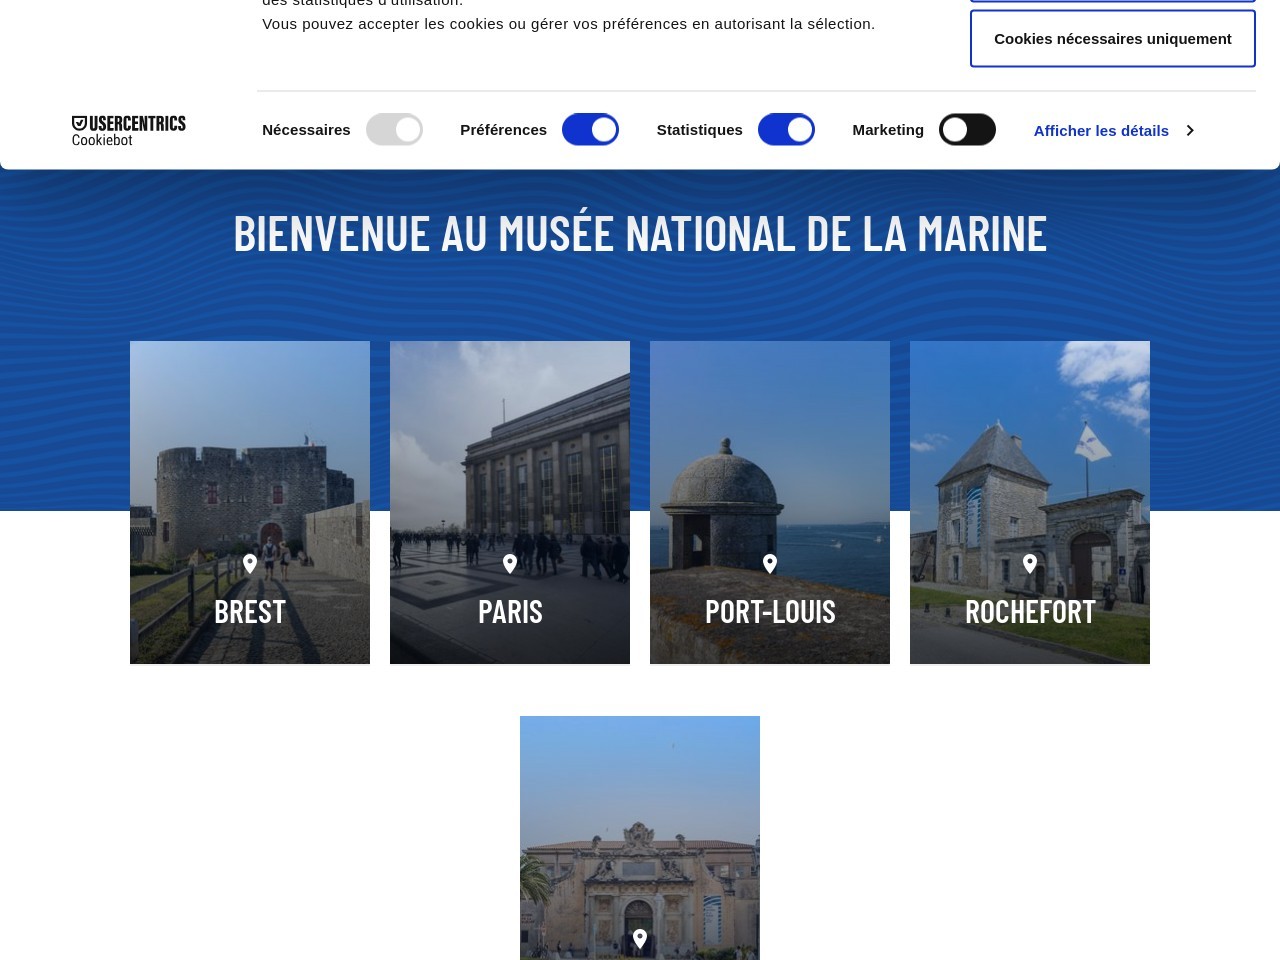The width and height of the screenshot is (1280, 960).
Task: Disable the Statistiques cookies switch
Action: [x=786, y=130]
